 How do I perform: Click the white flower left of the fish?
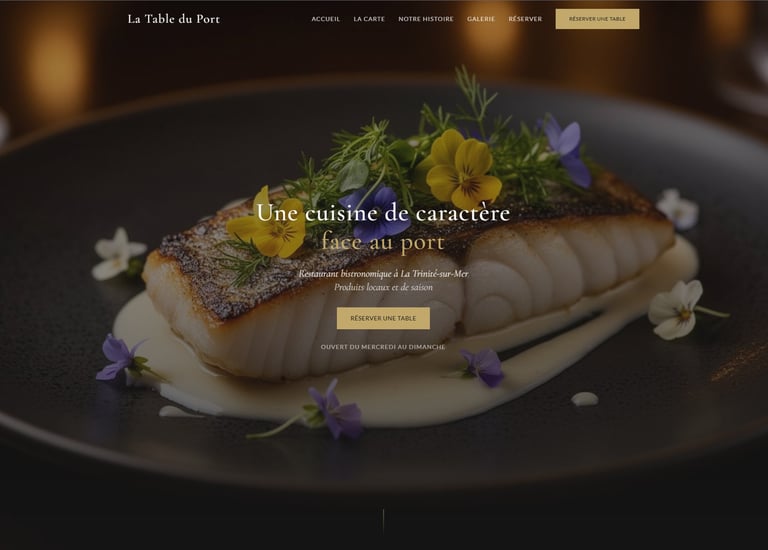click(118, 254)
